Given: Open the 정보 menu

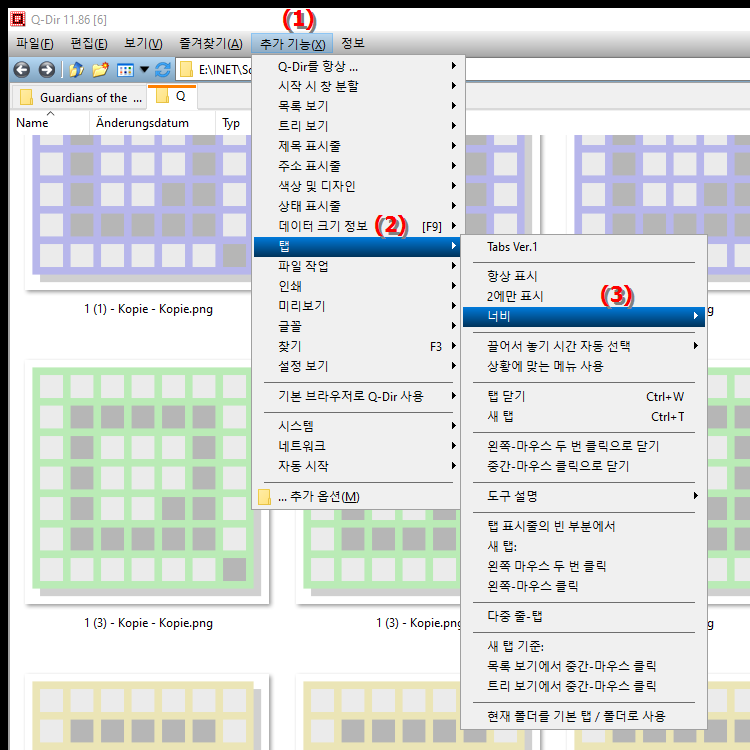Looking at the screenshot, I should tap(353, 44).
